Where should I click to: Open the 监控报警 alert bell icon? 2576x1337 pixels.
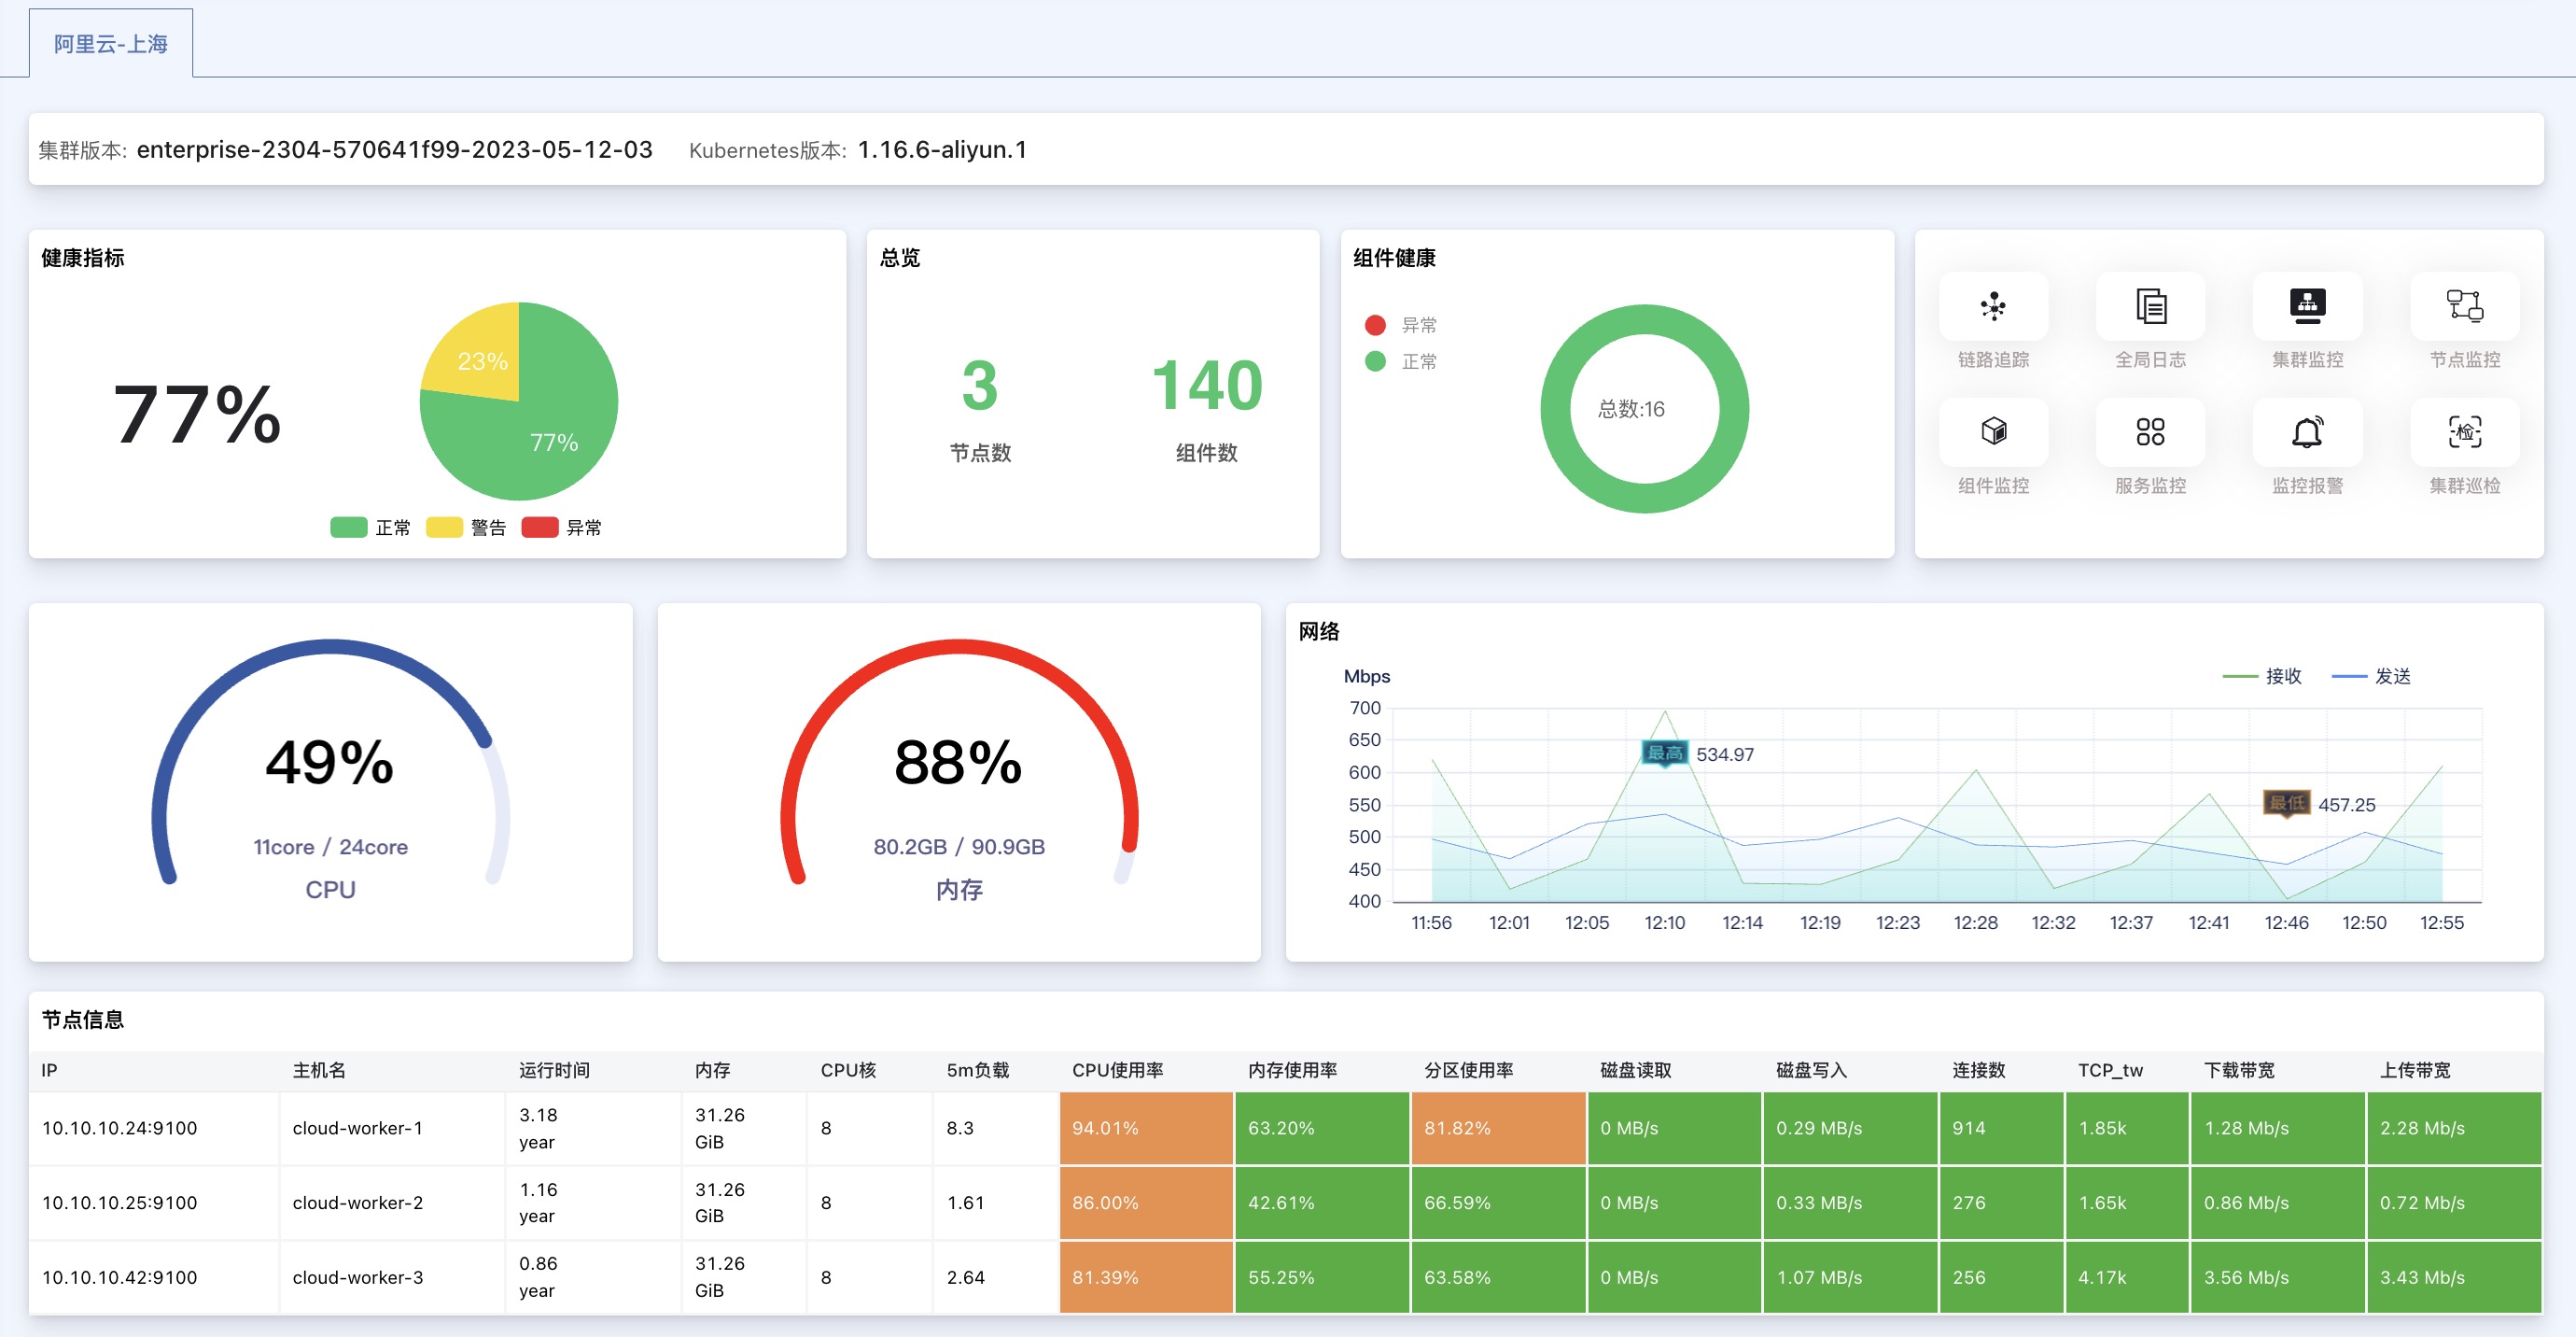2307,432
